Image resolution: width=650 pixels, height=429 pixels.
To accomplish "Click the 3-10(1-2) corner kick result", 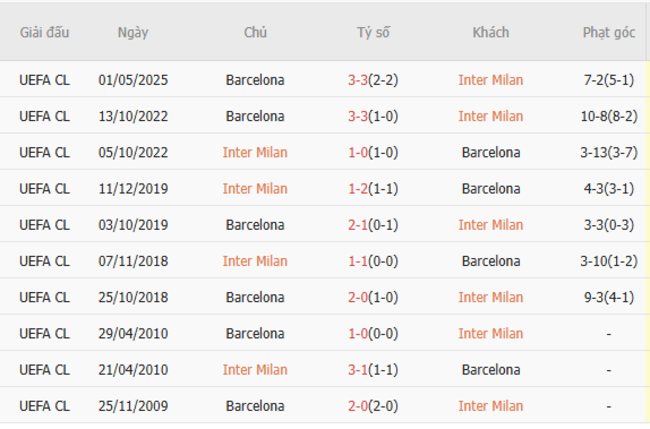I will coord(609,261).
